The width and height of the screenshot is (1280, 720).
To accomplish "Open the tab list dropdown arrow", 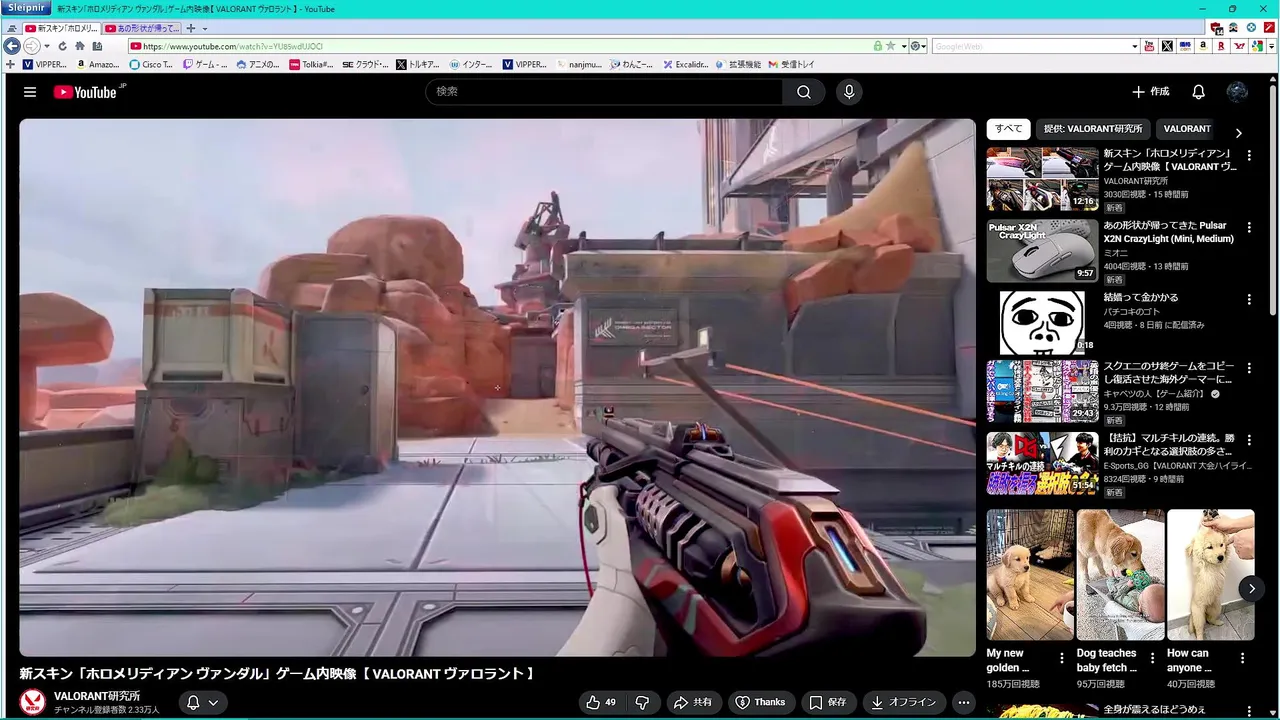I will [205, 28].
